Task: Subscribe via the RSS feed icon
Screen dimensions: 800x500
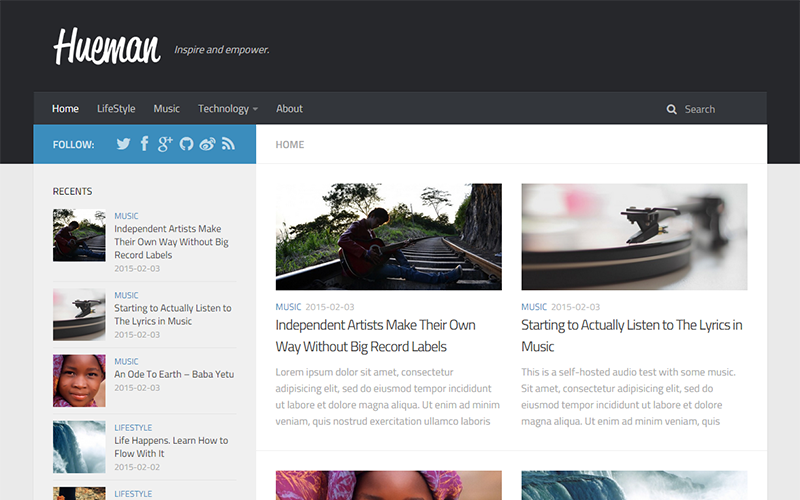Action: point(228,144)
